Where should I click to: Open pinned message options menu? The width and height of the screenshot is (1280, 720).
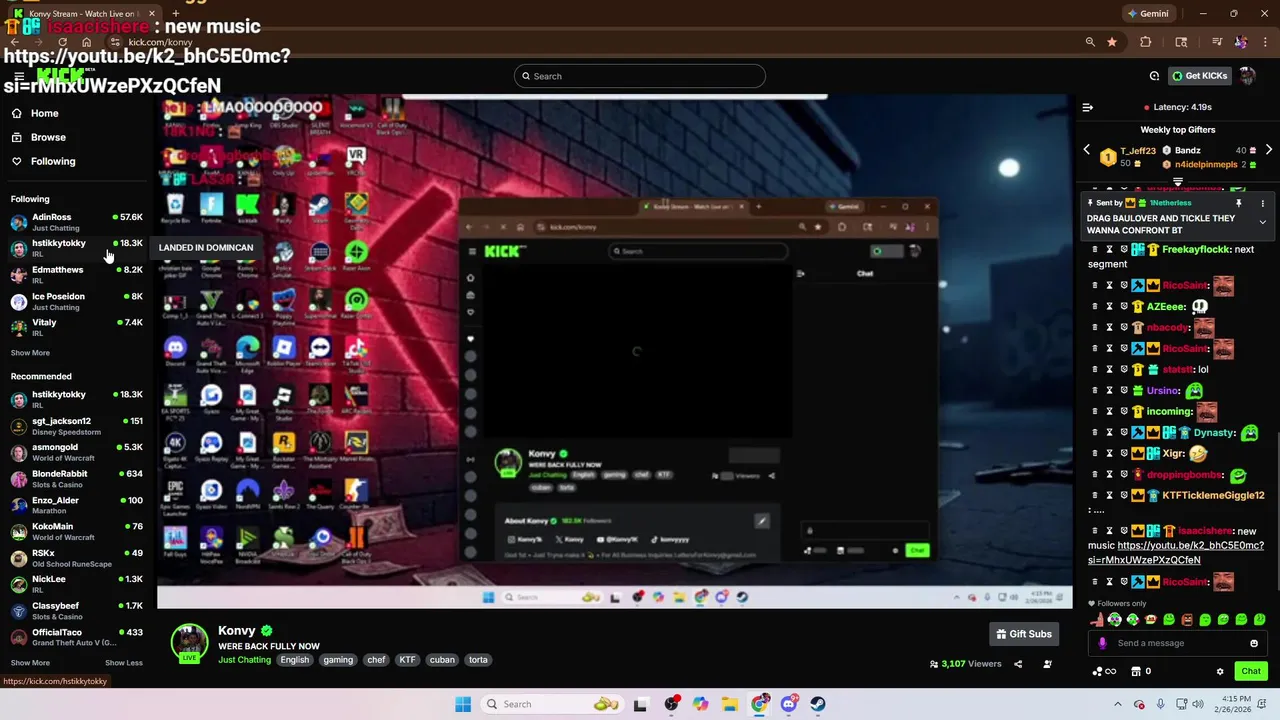pos(1262,203)
